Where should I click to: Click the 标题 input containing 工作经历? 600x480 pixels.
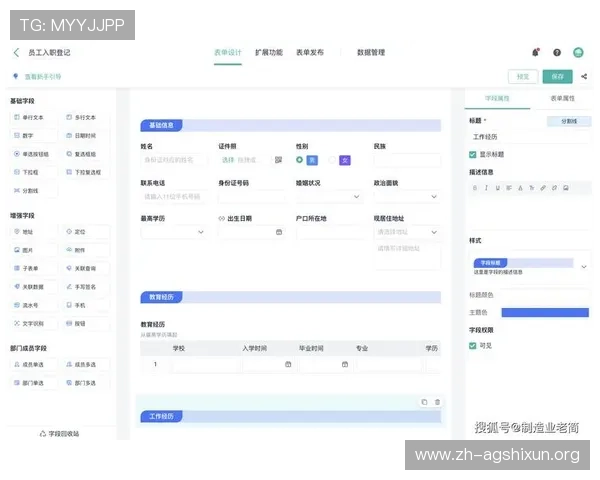pyautogui.click(x=530, y=137)
